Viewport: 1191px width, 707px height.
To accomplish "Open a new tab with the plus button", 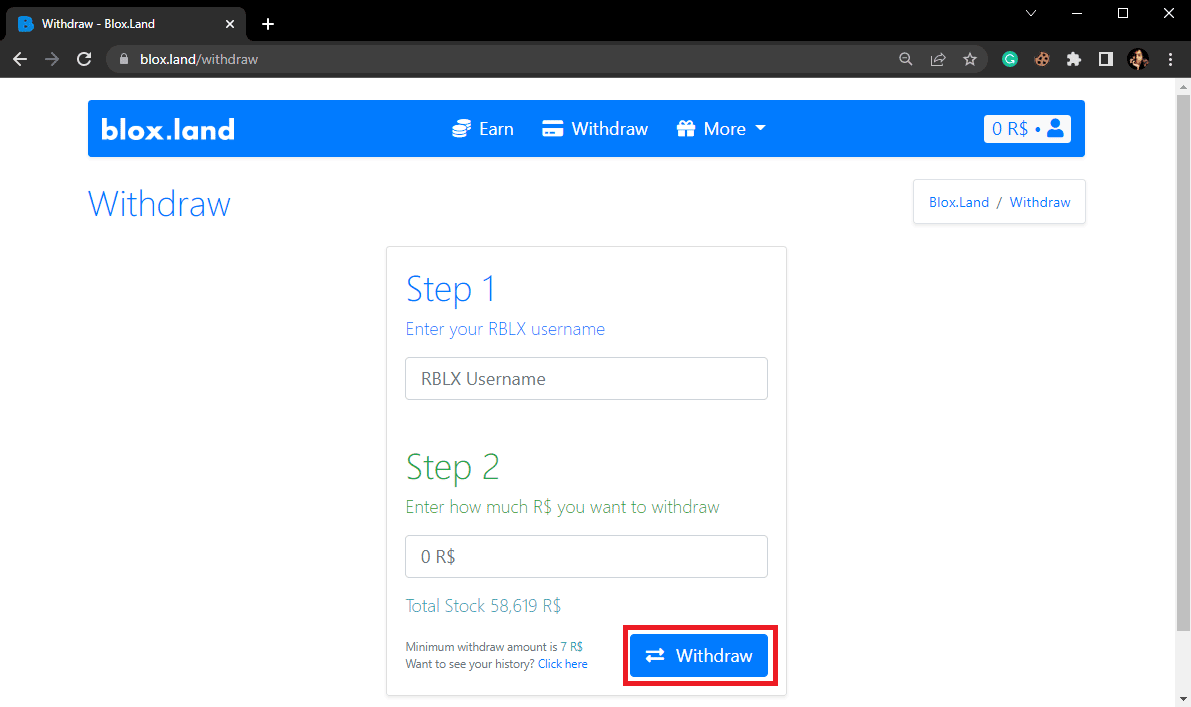I will tap(267, 24).
